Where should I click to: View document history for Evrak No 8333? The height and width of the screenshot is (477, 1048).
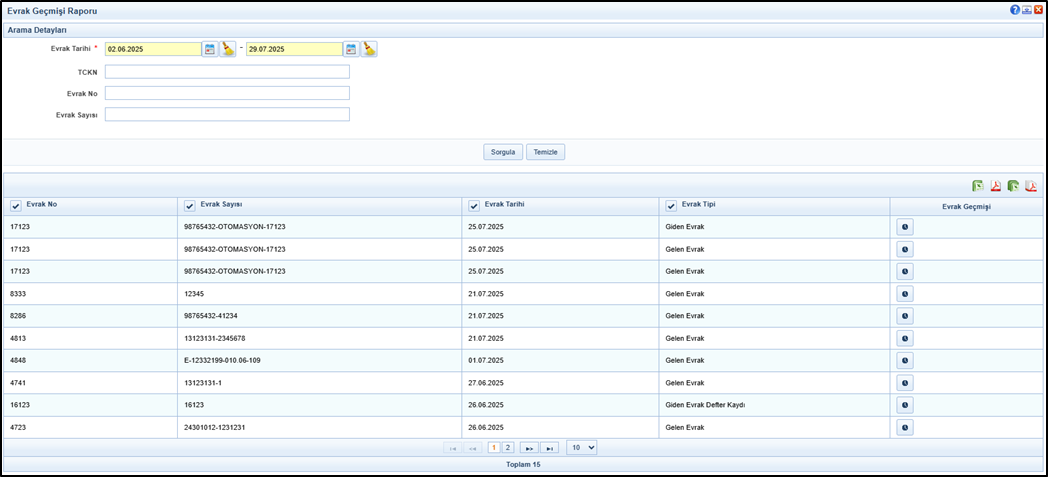pos(905,294)
